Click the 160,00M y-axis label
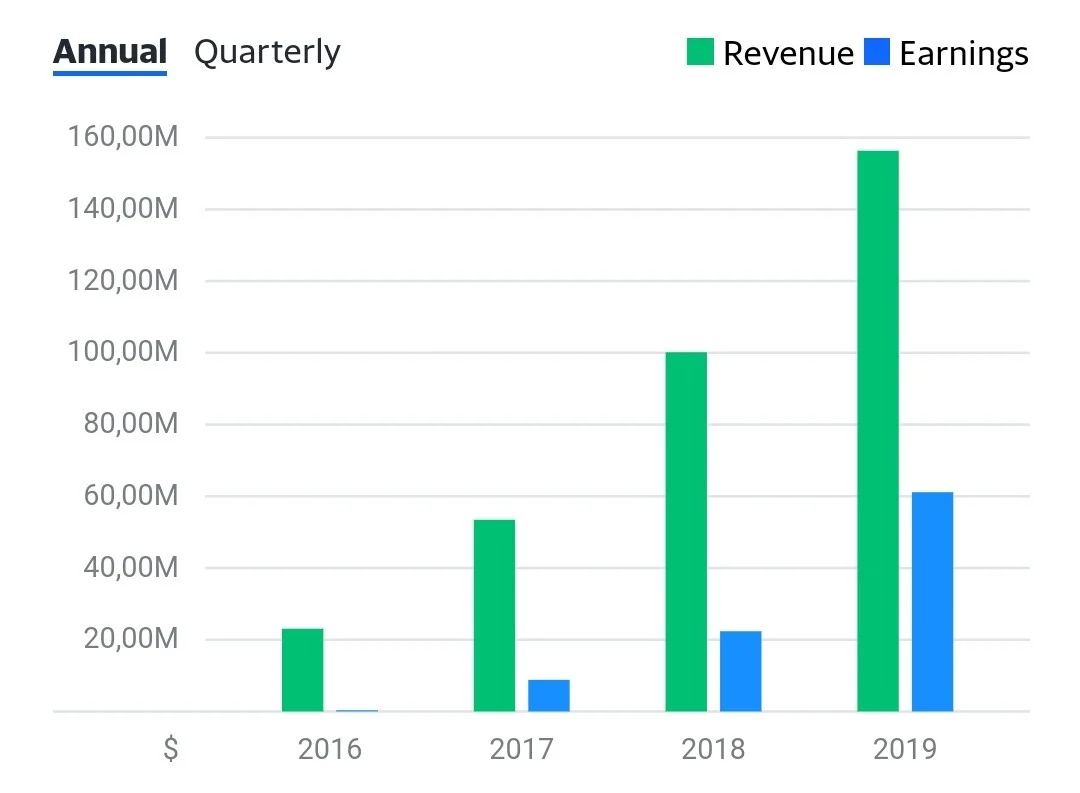The image size is (1080, 793). coord(123,136)
